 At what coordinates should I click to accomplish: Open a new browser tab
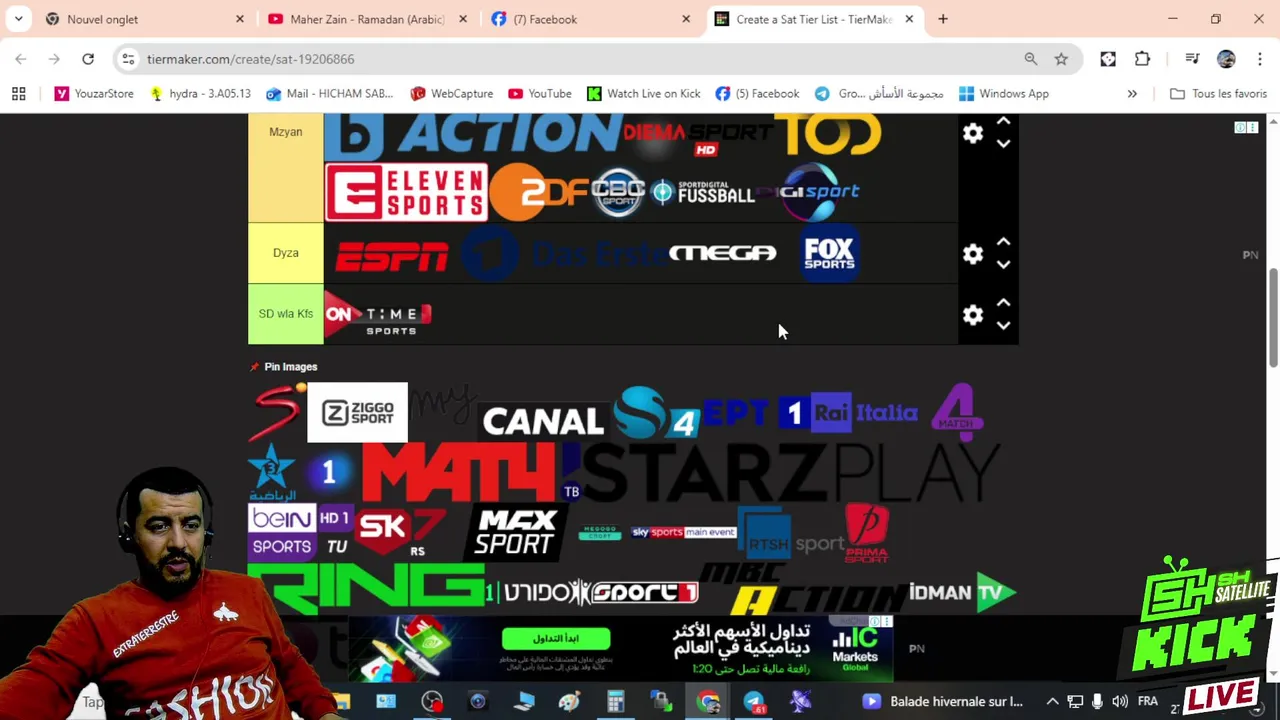point(943,19)
